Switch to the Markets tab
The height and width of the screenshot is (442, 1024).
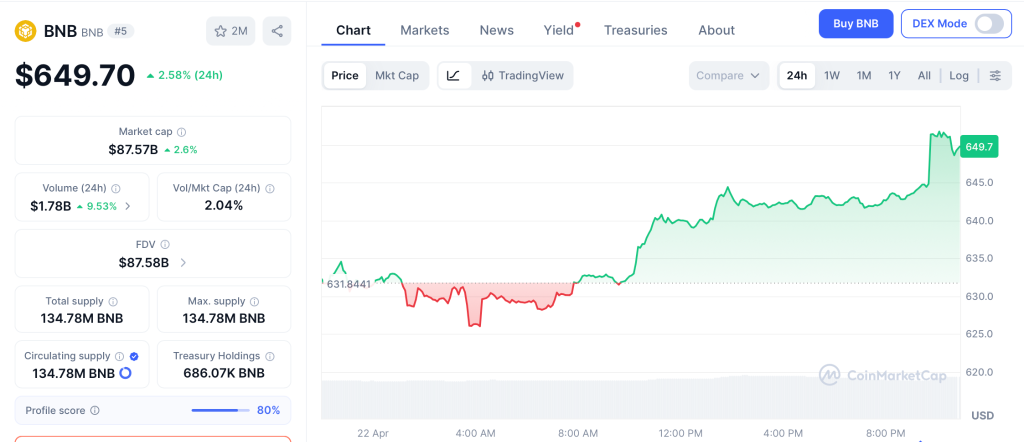point(425,30)
